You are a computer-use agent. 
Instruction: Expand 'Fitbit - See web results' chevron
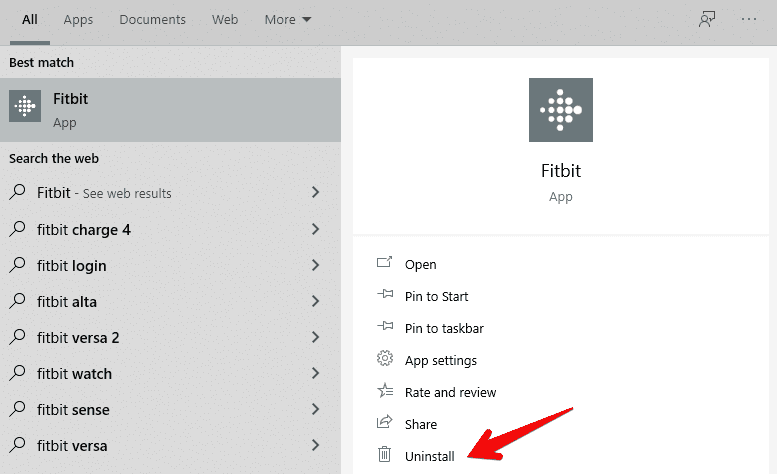pos(316,192)
